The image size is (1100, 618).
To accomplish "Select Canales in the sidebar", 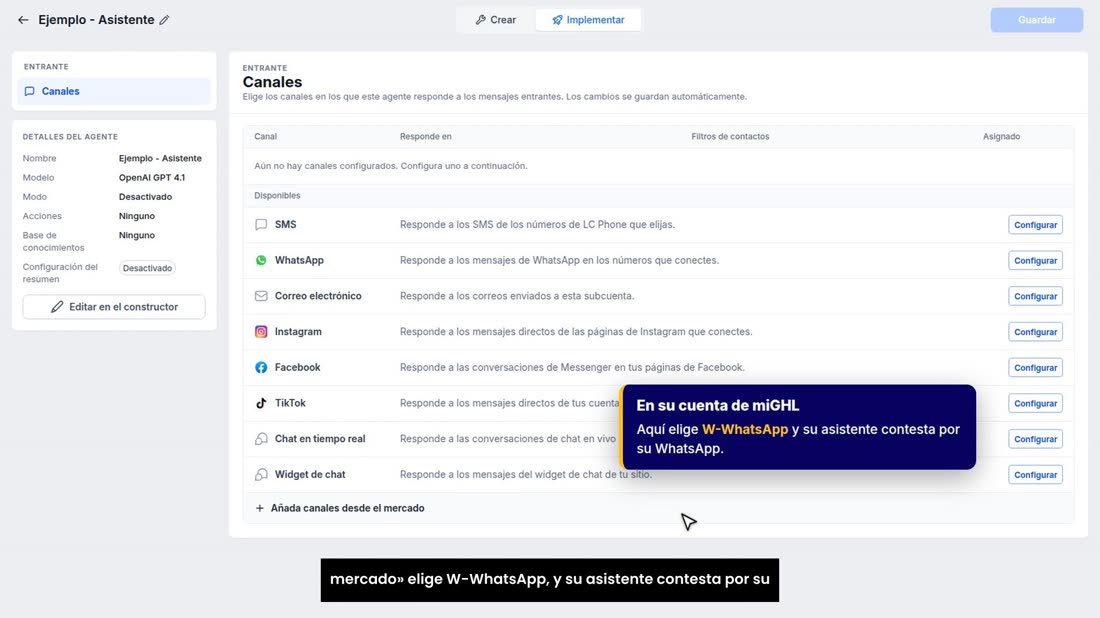I will [x=114, y=91].
